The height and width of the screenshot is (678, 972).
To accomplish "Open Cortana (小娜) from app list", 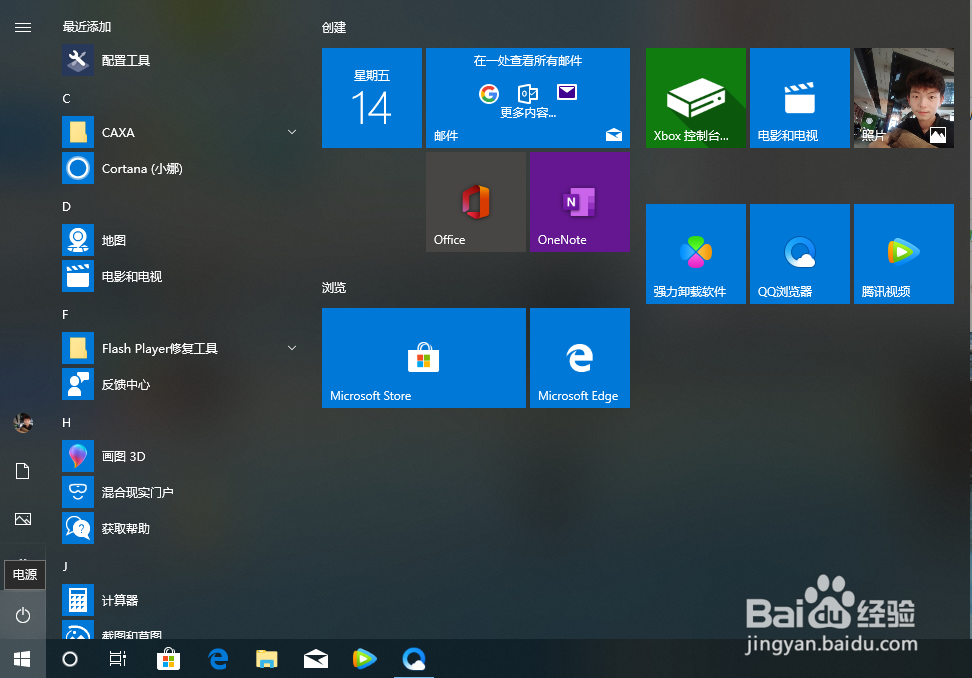I will point(180,169).
